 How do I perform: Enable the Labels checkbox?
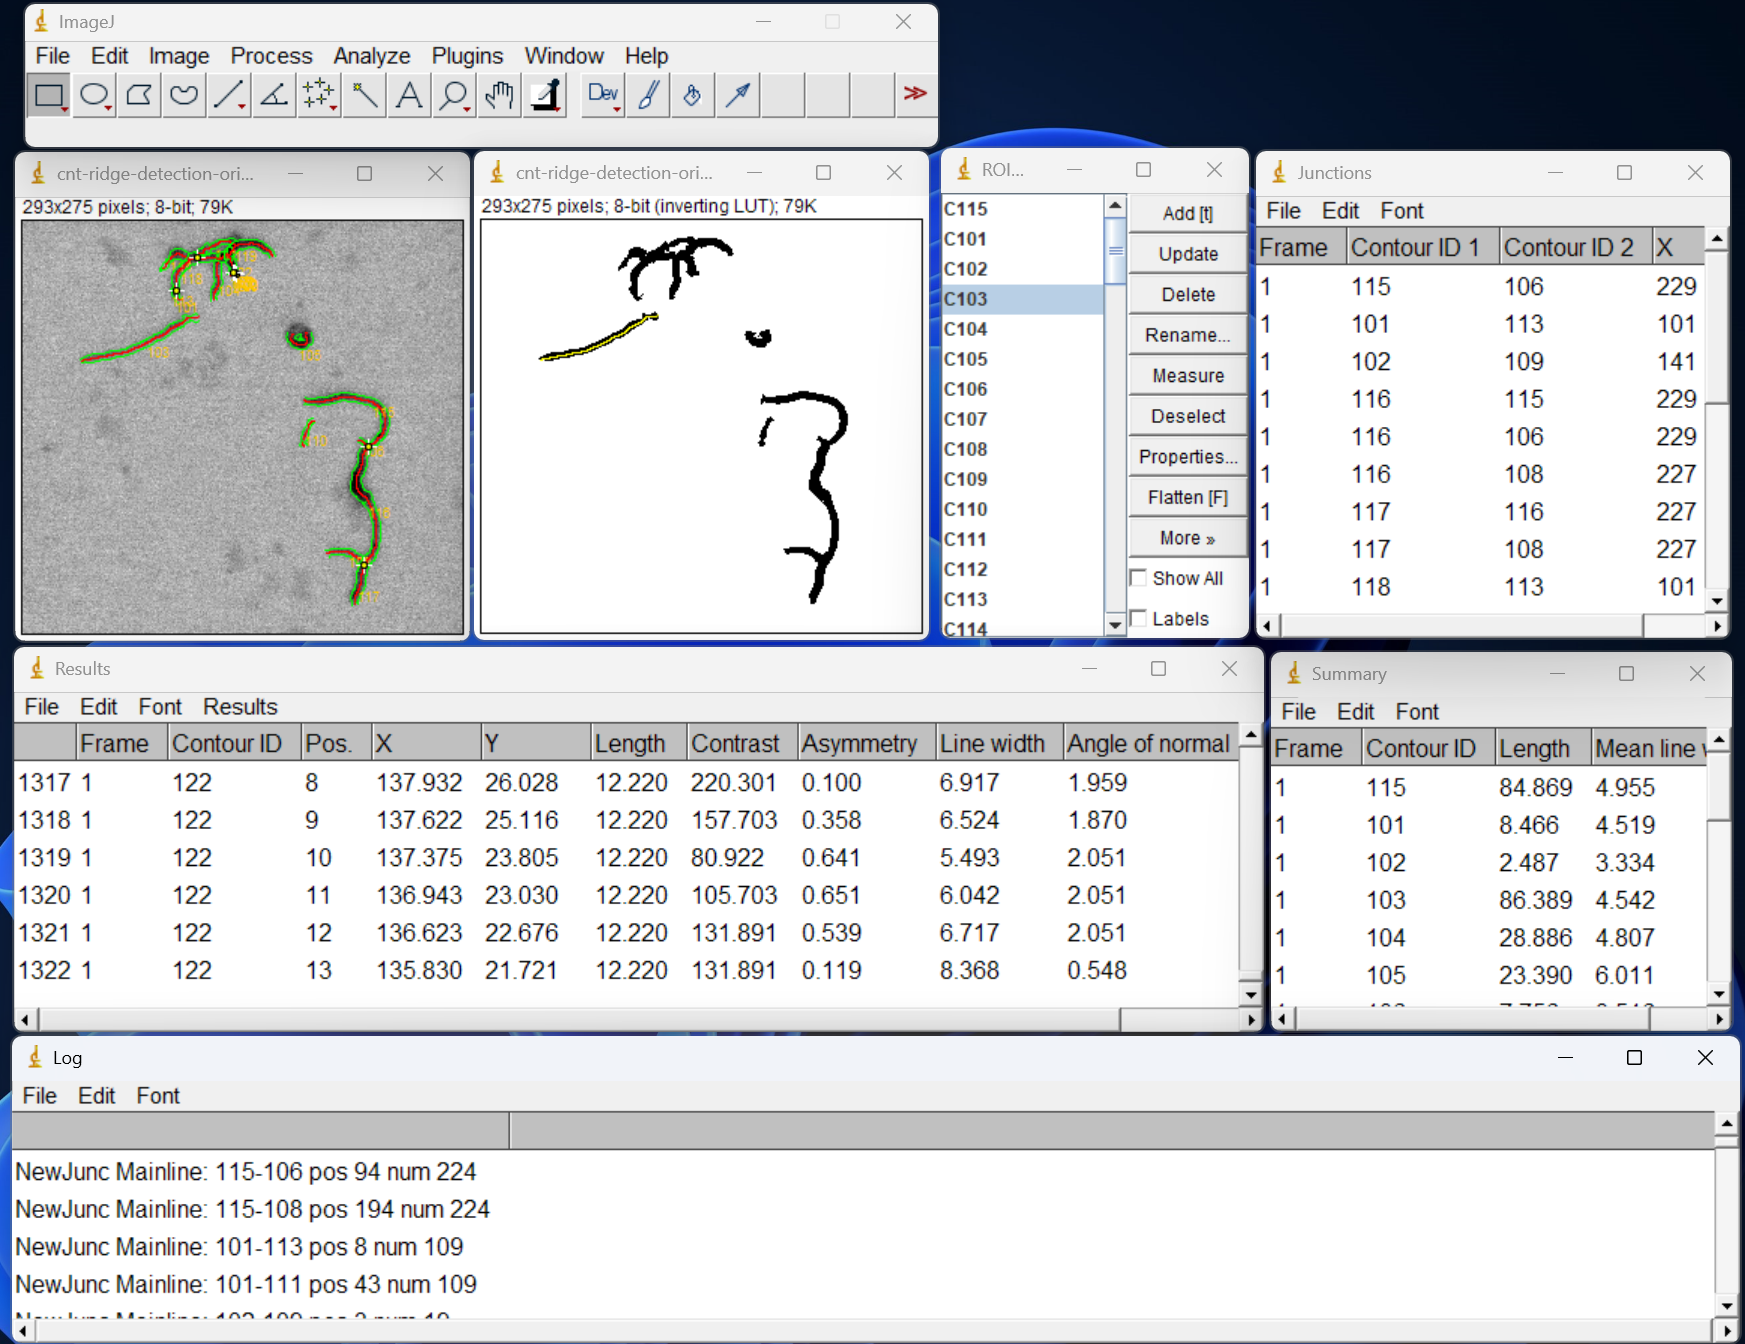1138,619
